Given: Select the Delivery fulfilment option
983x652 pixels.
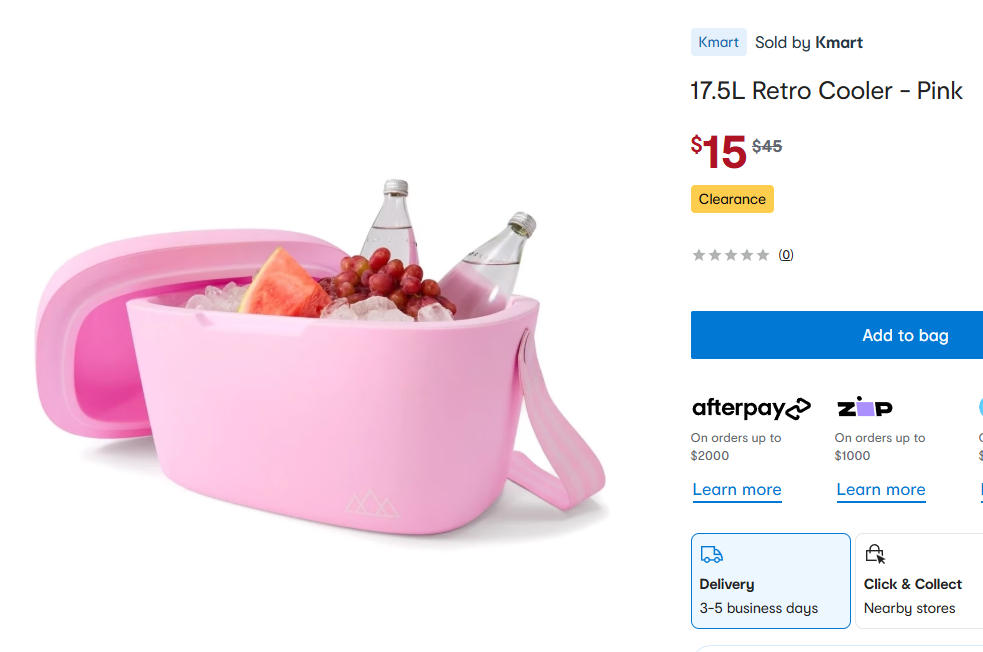Looking at the screenshot, I should pos(770,581).
